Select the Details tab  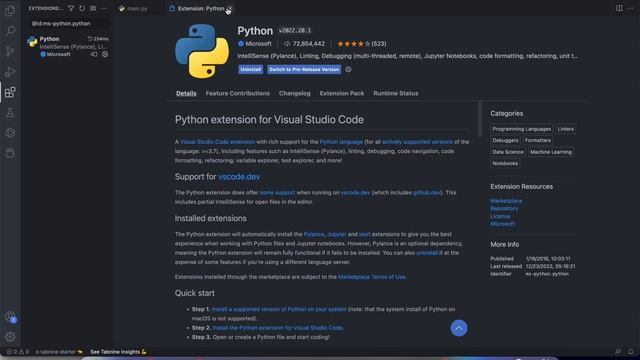[x=186, y=93]
